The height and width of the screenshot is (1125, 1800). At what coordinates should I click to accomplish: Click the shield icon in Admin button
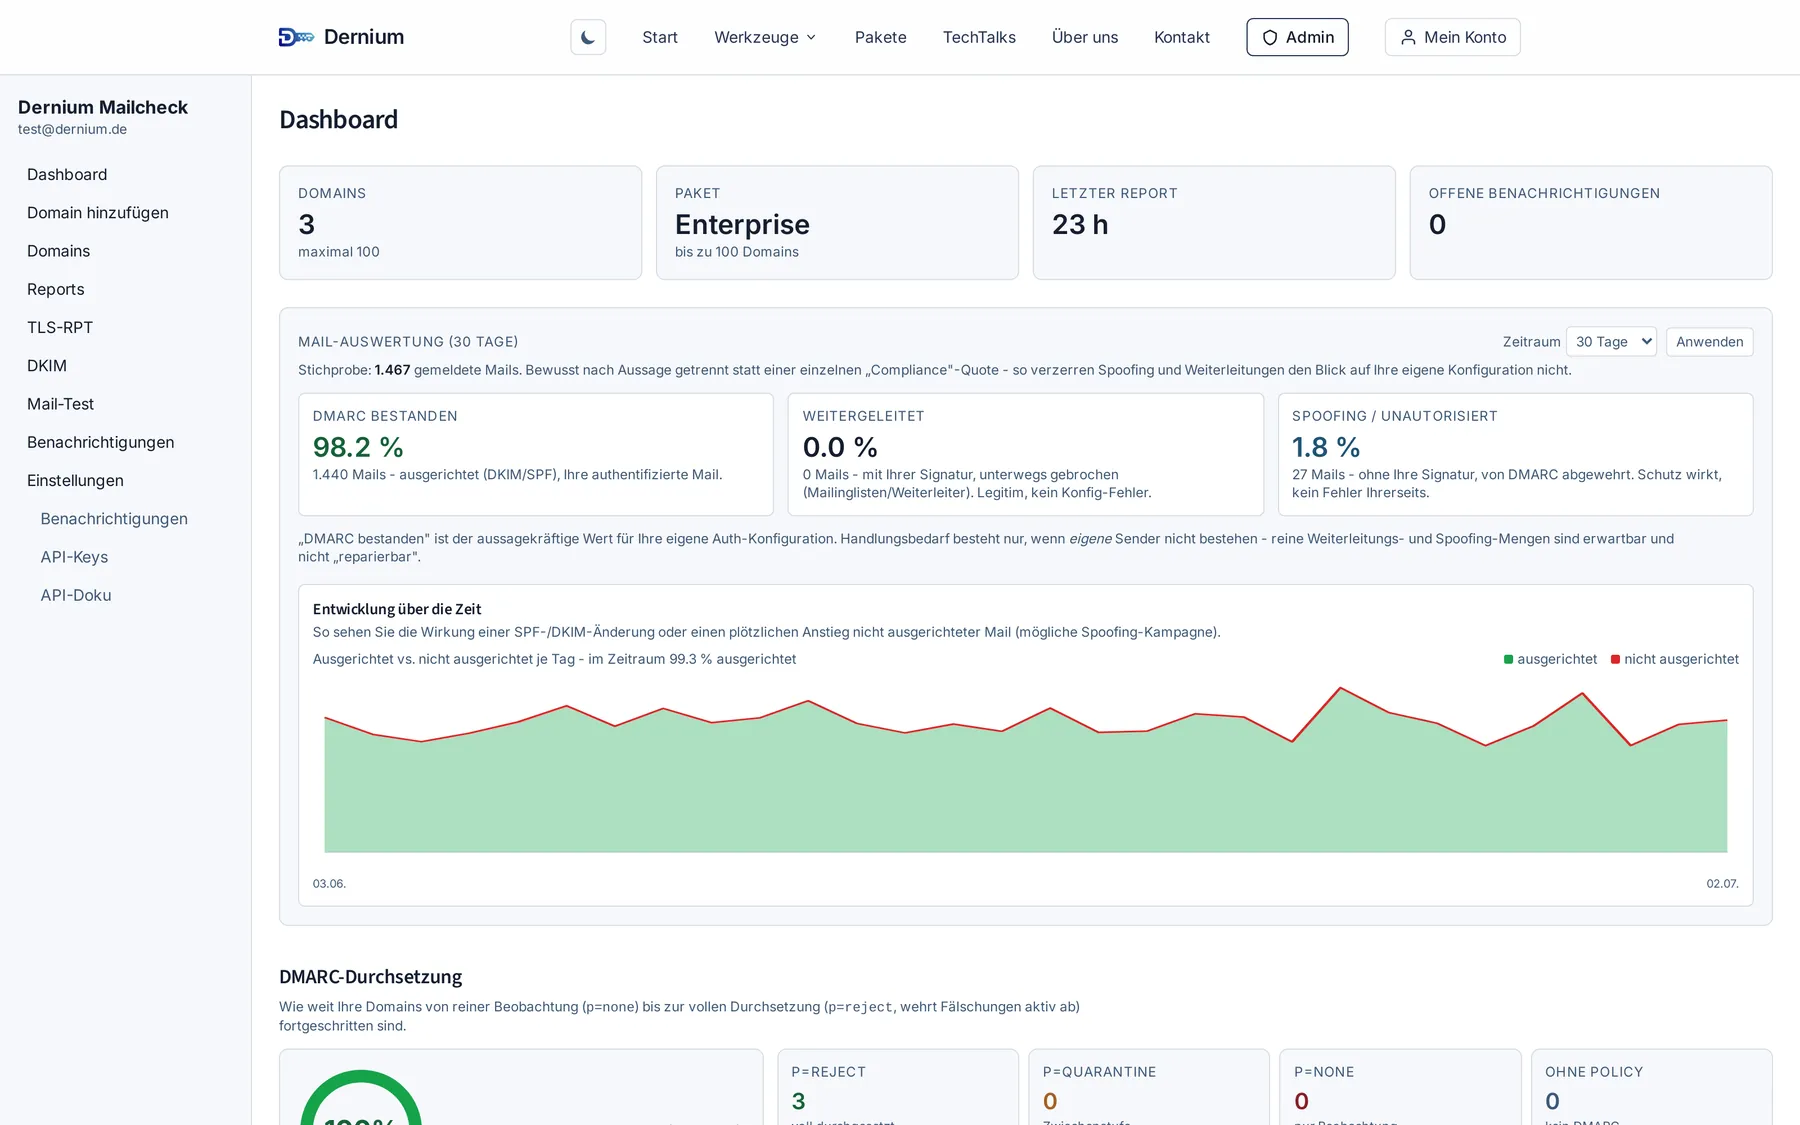tap(1270, 37)
